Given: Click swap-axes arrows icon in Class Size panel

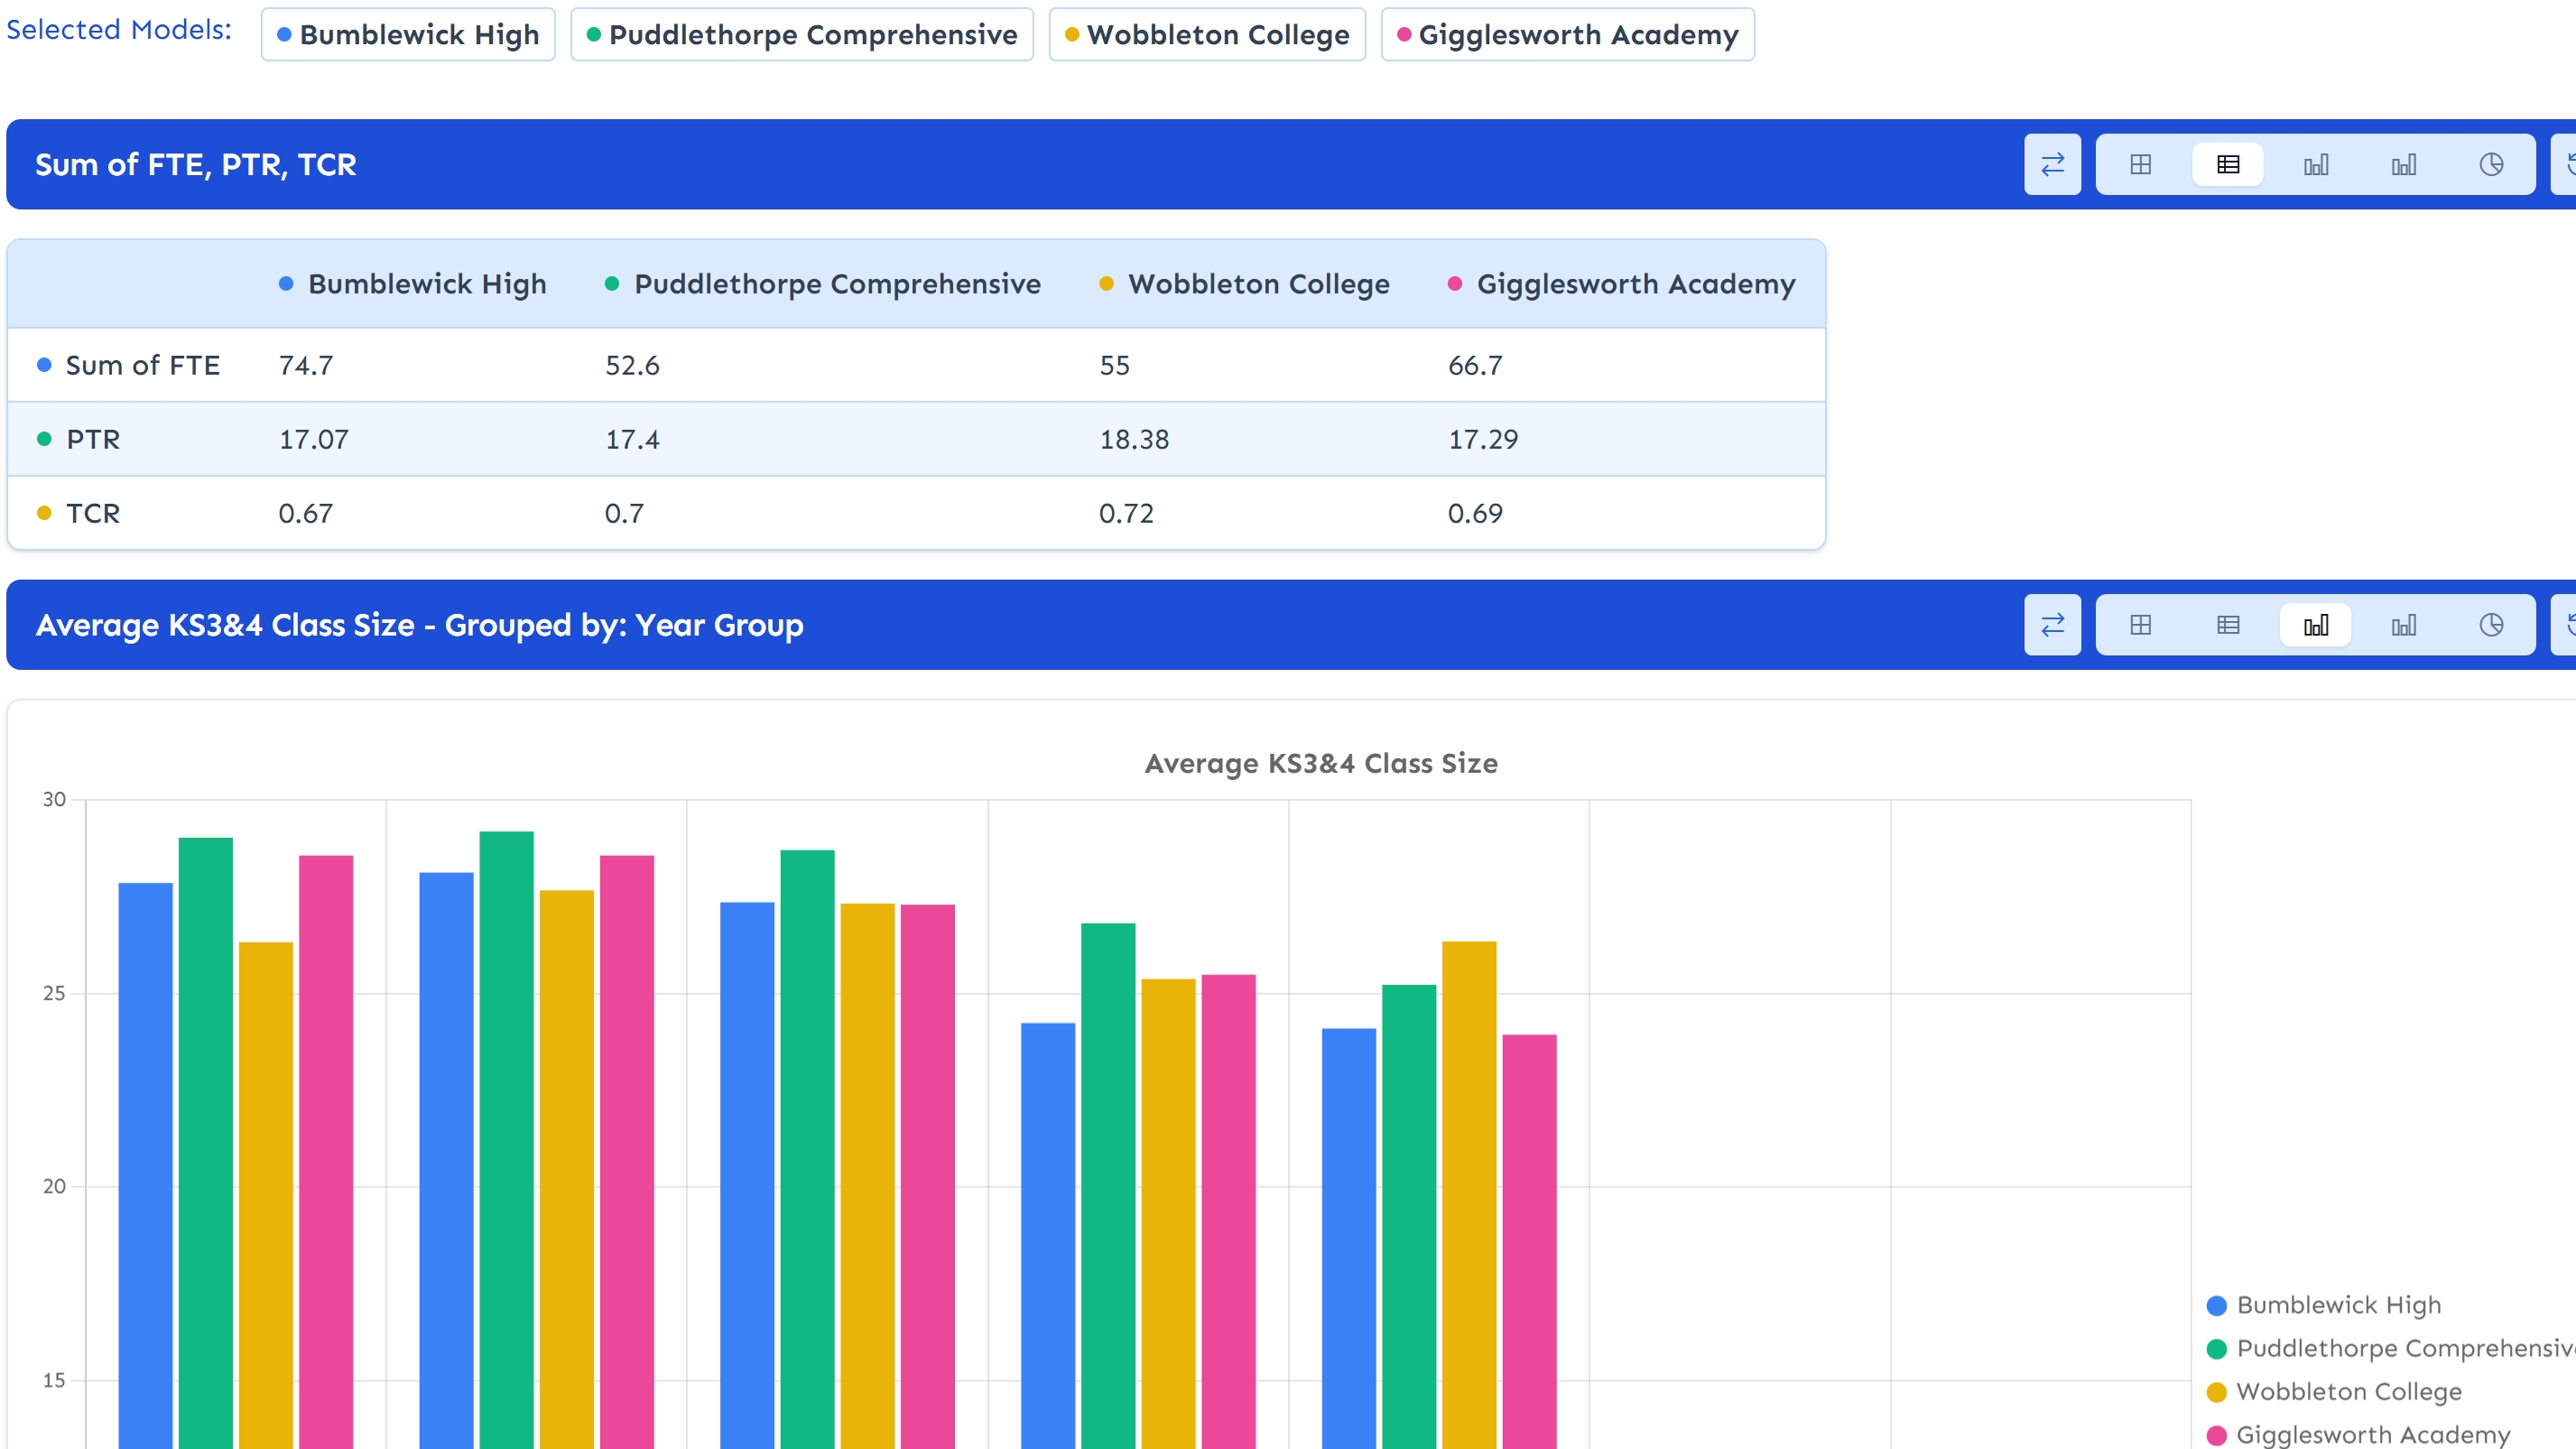Looking at the screenshot, I should click(2052, 625).
